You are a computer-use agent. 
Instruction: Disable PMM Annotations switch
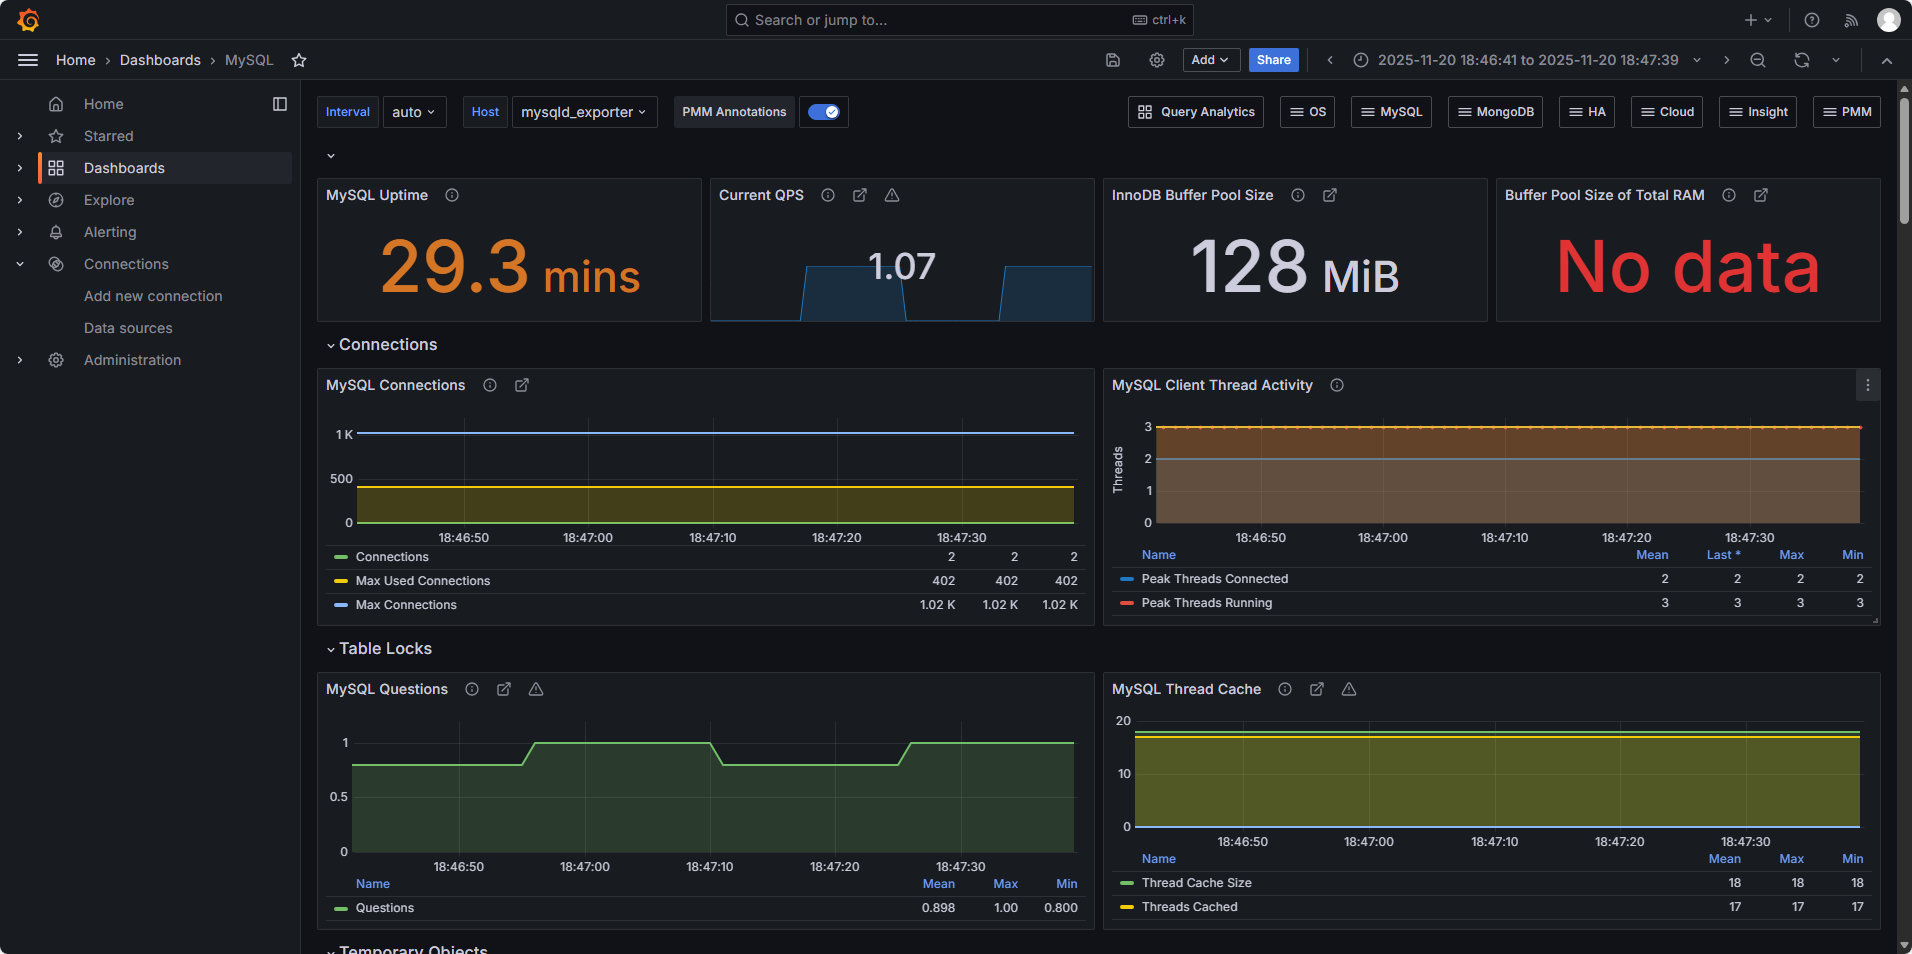pos(823,112)
